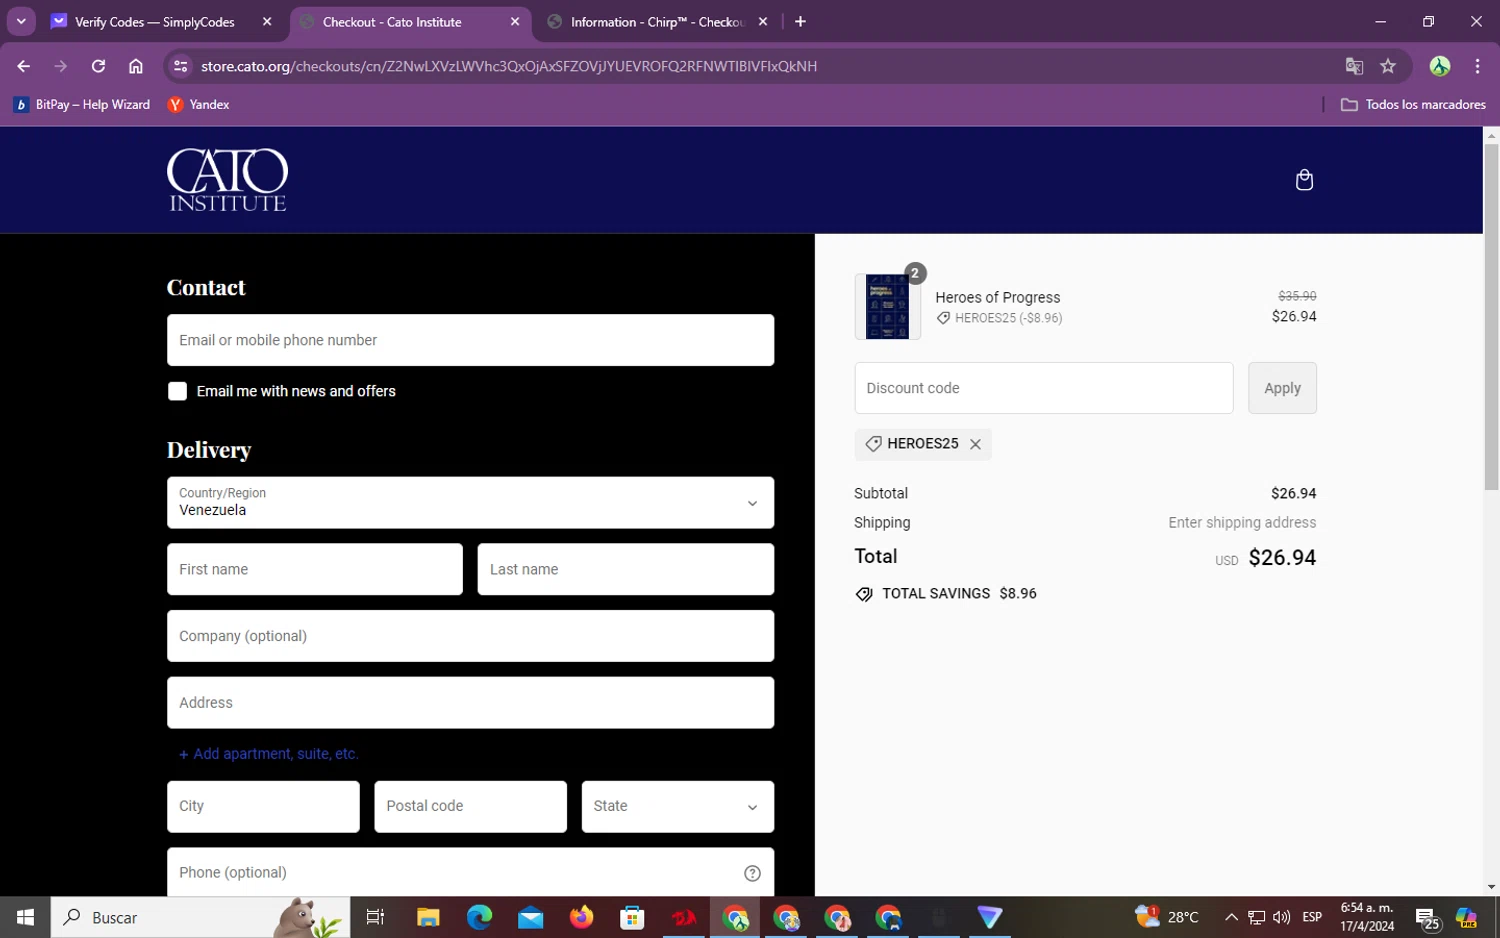
Task: Open the BitPay Help Wizard bookmark
Action: pos(82,104)
